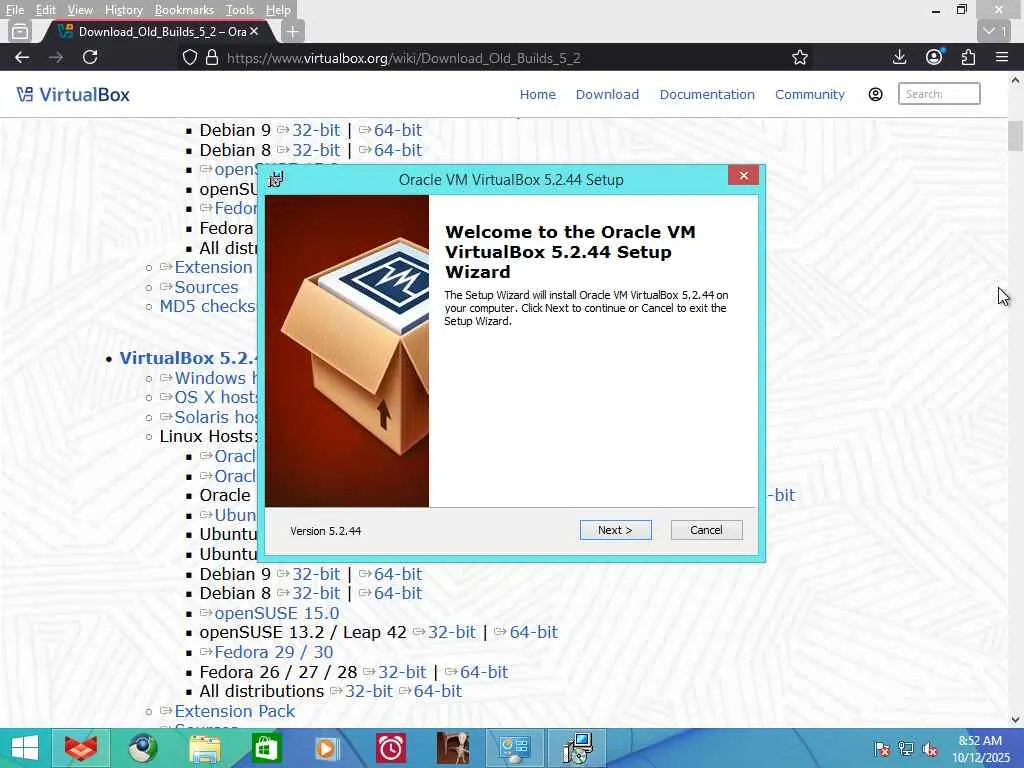Screen dimensions: 1024x768
Task: Open the red alarm clock taskbar icon
Action: pos(391,748)
